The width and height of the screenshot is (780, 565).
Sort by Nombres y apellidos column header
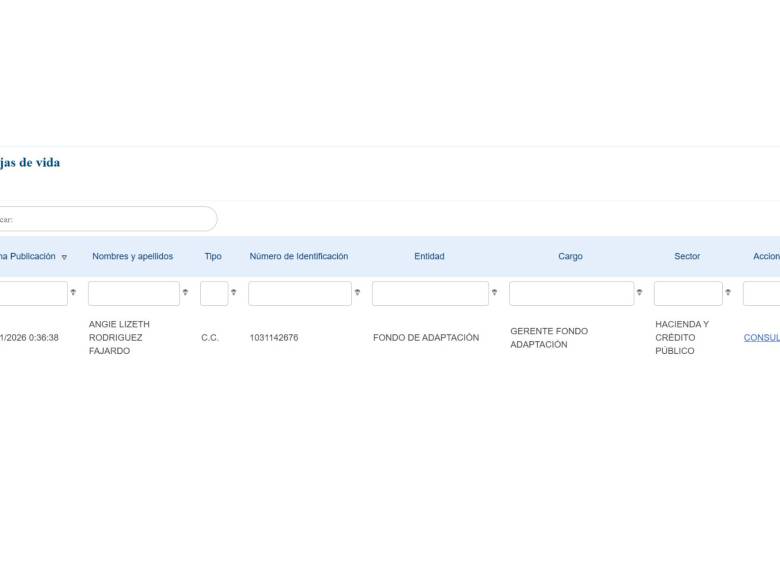point(132,256)
